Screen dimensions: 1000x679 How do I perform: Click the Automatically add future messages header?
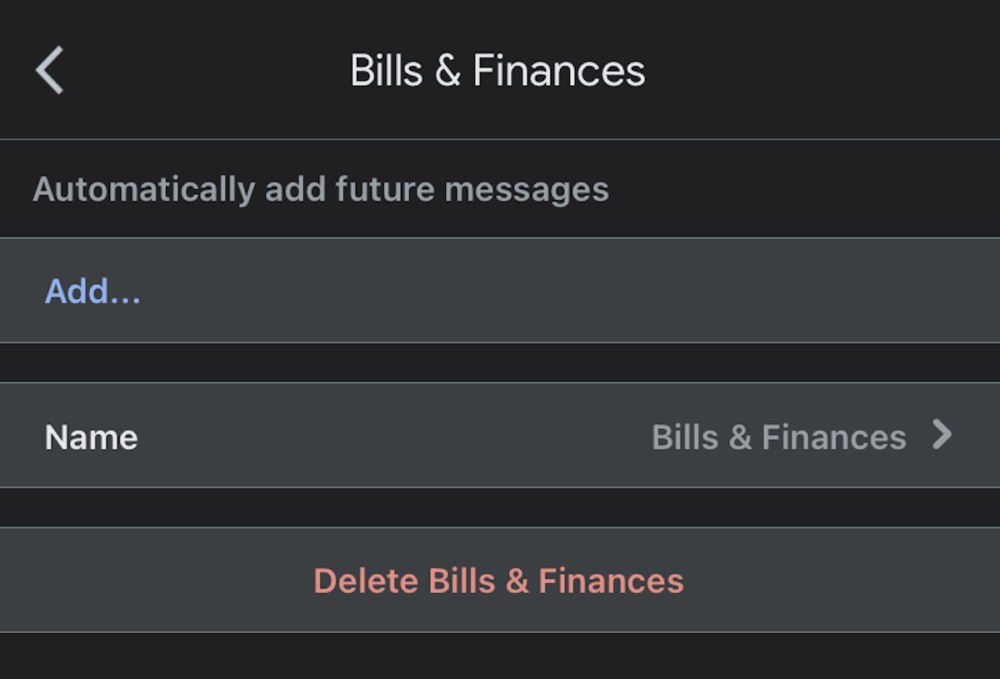pos(321,189)
